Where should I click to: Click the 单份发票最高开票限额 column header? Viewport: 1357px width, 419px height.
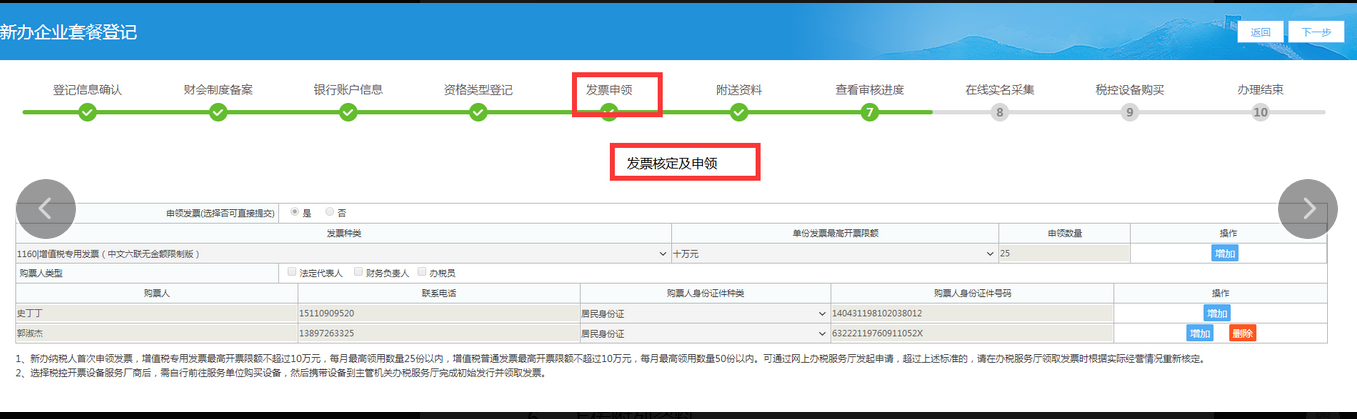[x=834, y=233]
